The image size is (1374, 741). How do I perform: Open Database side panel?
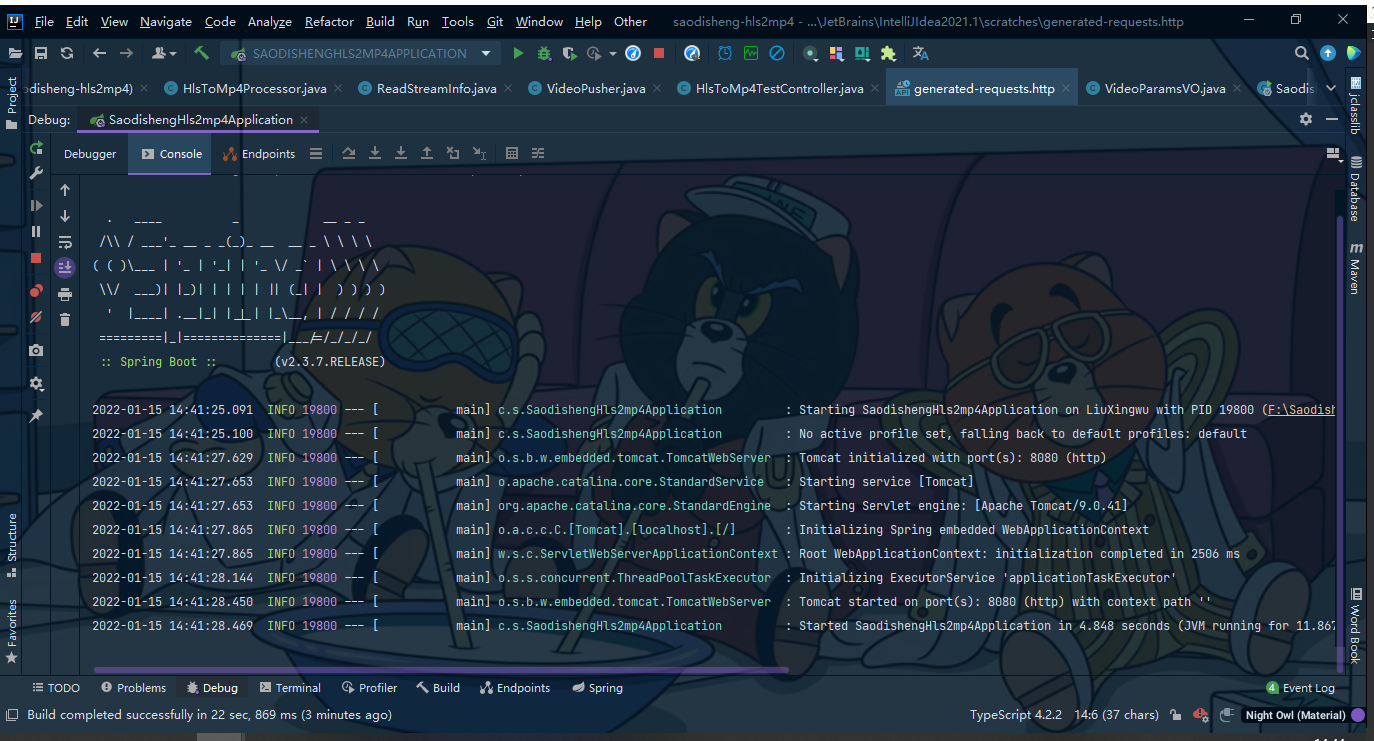(1356, 188)
